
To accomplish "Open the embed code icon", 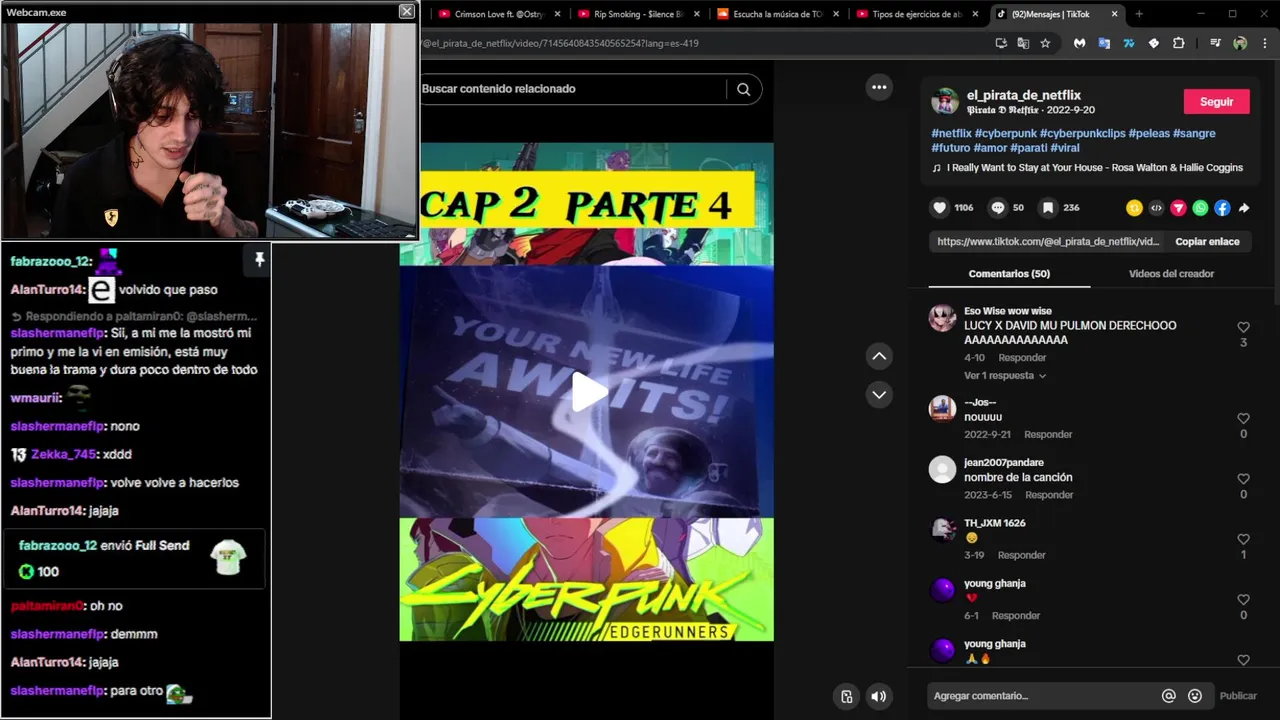I will click(x=1156, y=208).
